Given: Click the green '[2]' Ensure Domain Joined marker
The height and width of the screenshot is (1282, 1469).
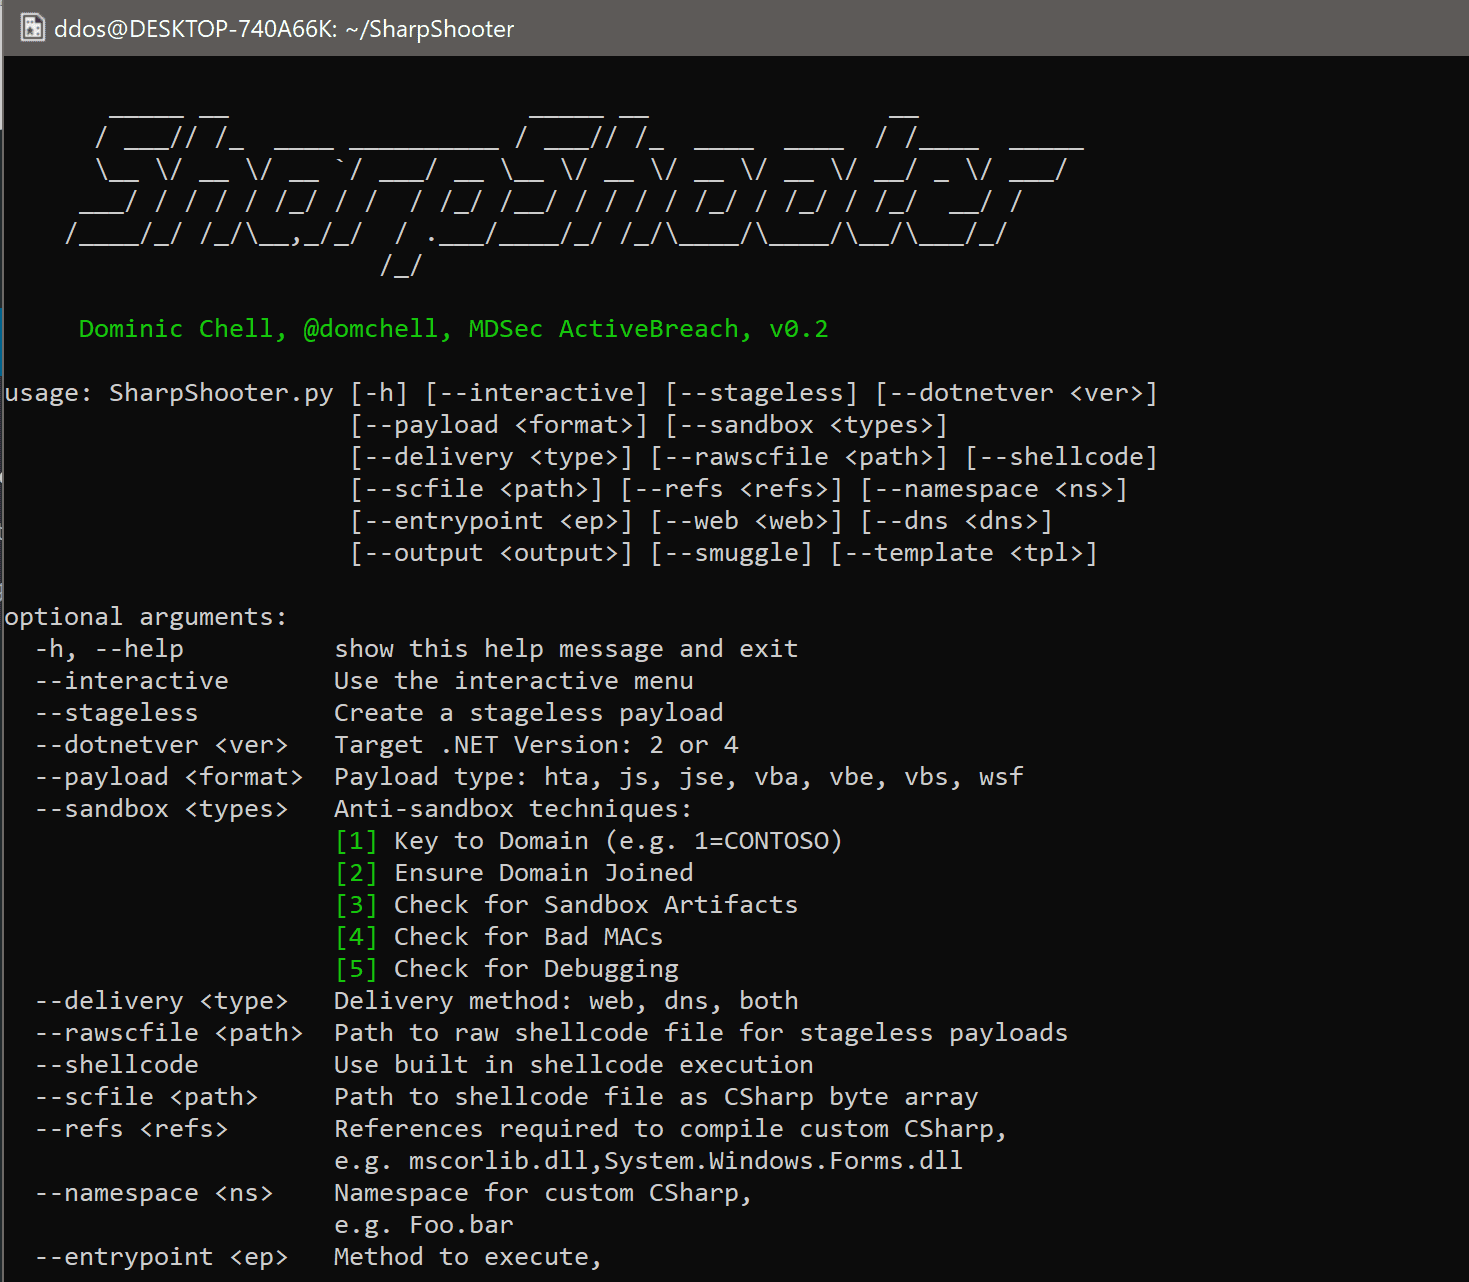Looking at the screenshot, I should (356, 873).
